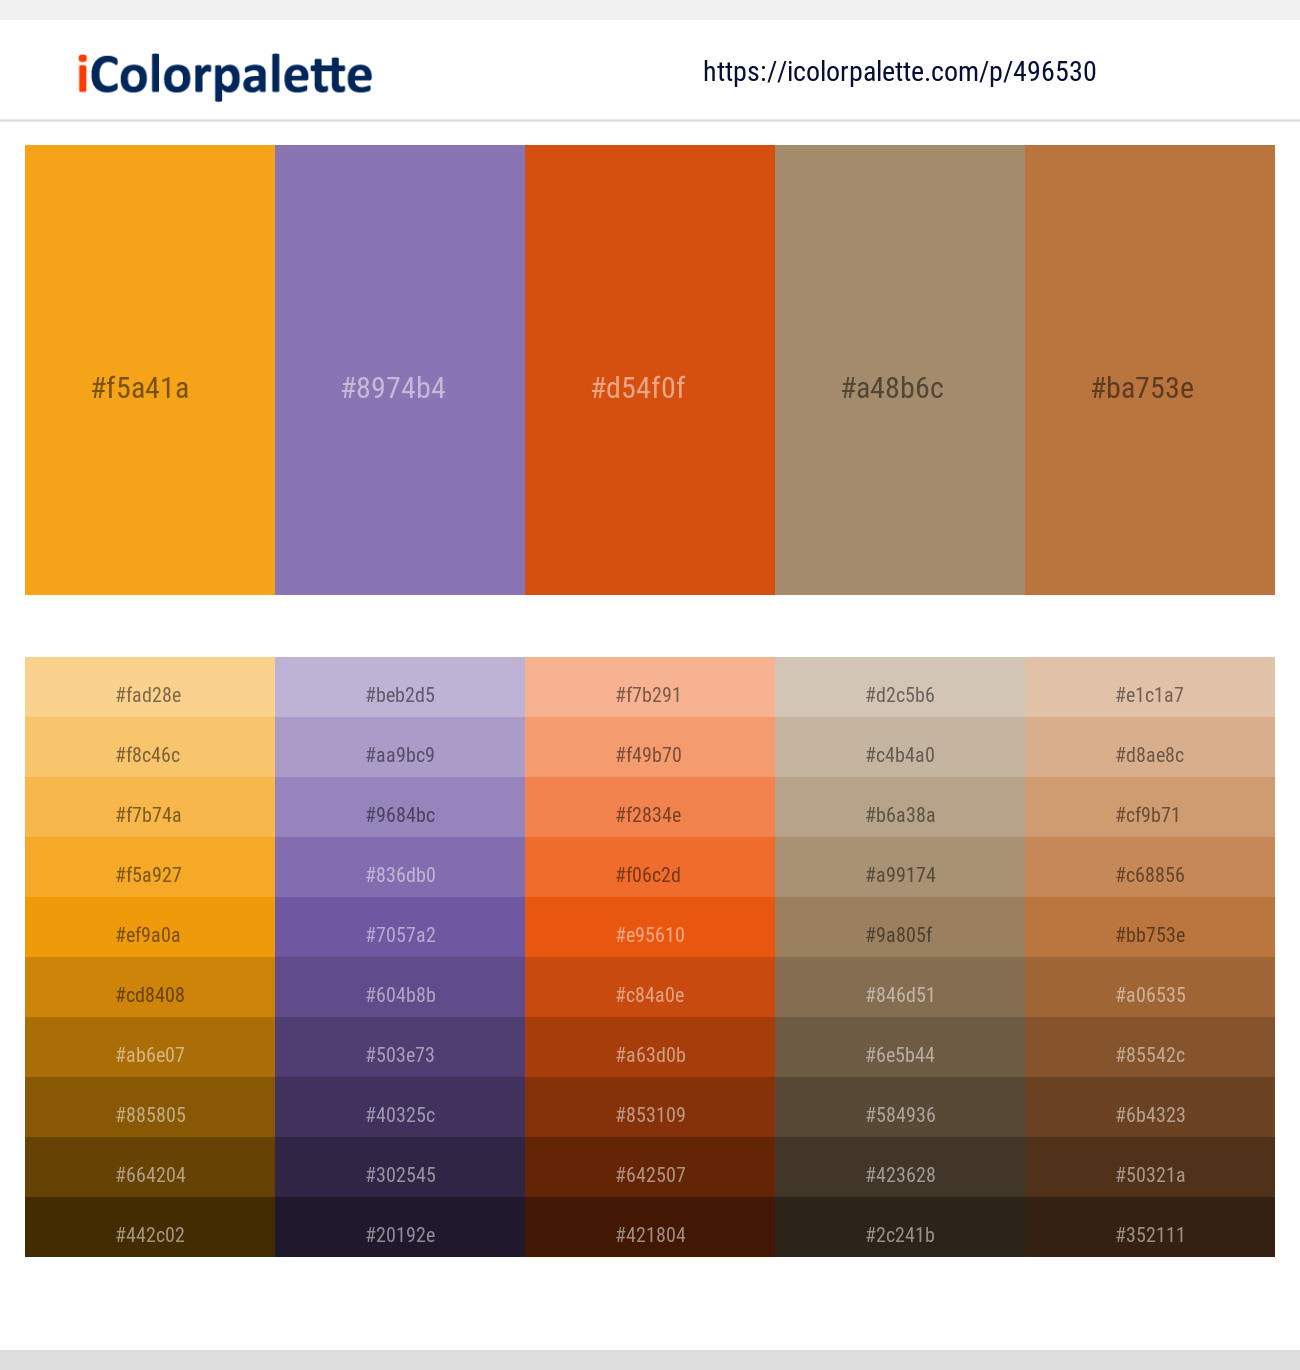Viewport: 1300px width, 1370px height.
Task: Pick the large #d54f0f red-orange swatch
Action: 650,370
